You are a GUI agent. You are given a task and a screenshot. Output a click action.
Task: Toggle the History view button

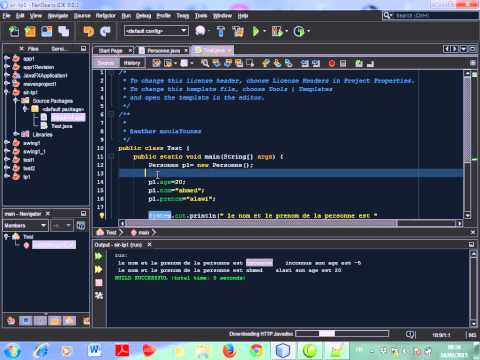pyautogui.click(x=132, y=63)
